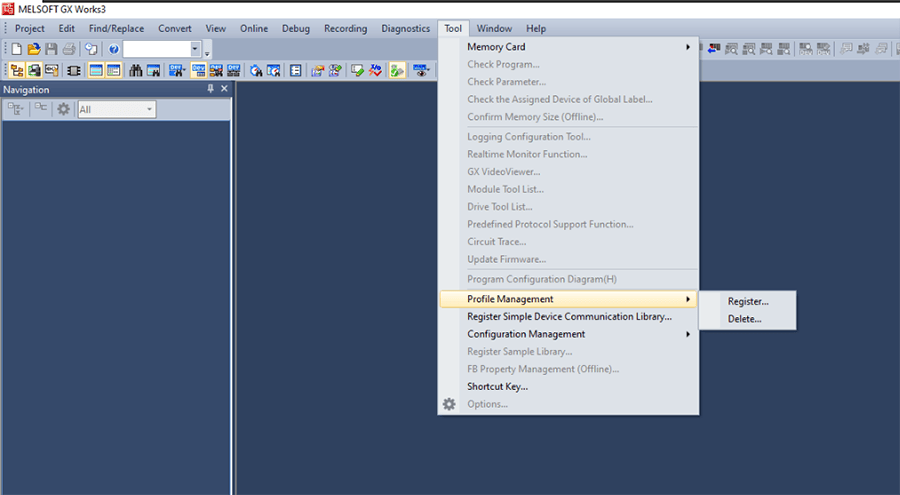This screenshot has width=900, height=495.
Task: Open the Window menu
Action: [x=494, y=28]
